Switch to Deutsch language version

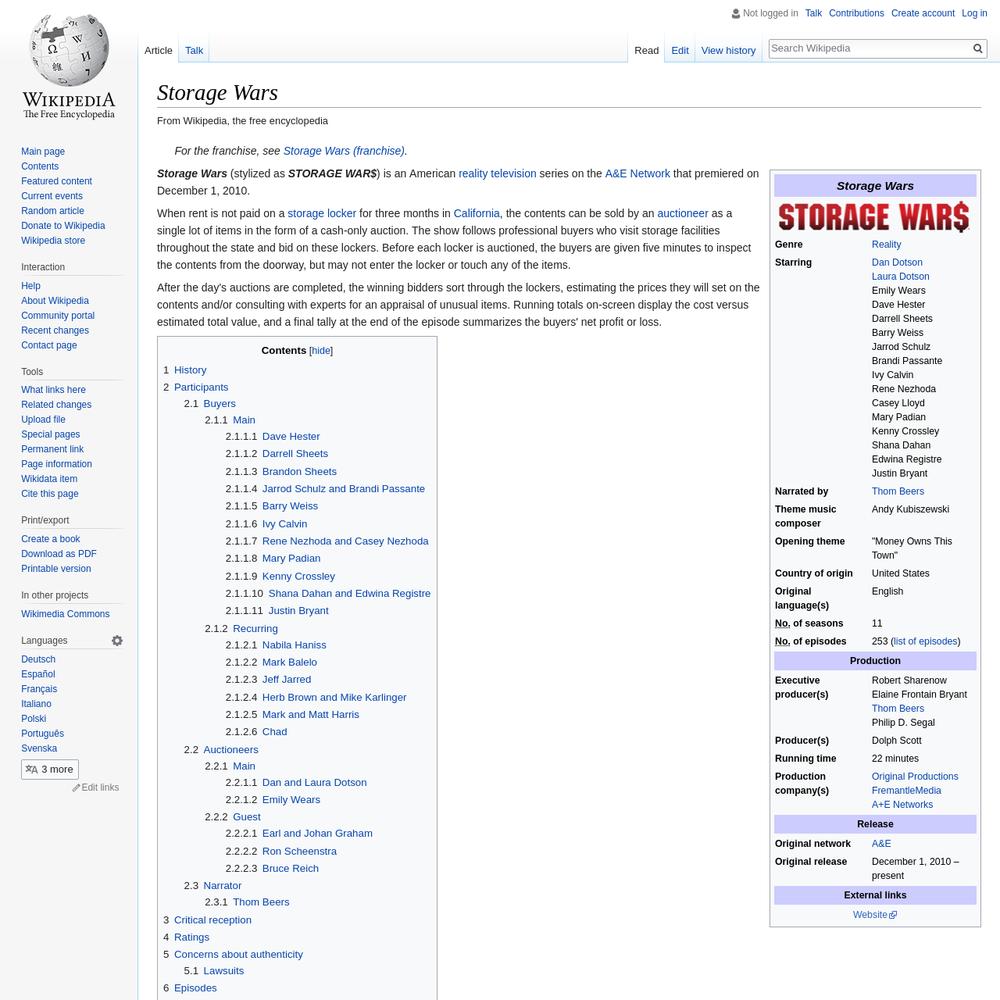tap(38, 659)
